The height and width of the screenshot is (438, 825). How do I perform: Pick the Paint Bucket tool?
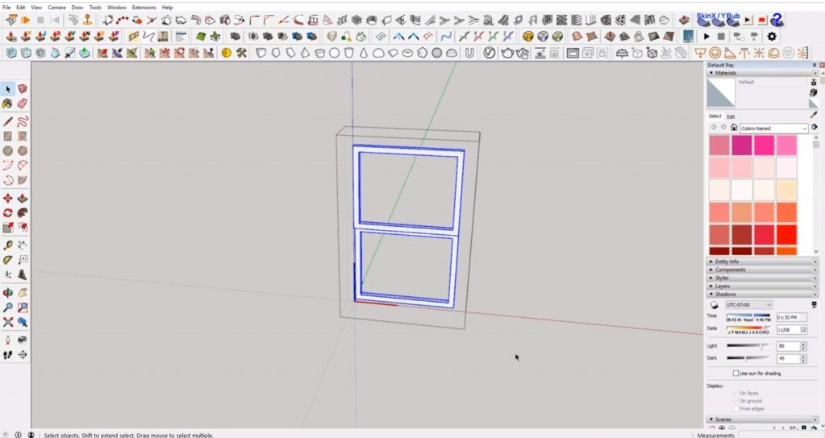tap(8, 104)
